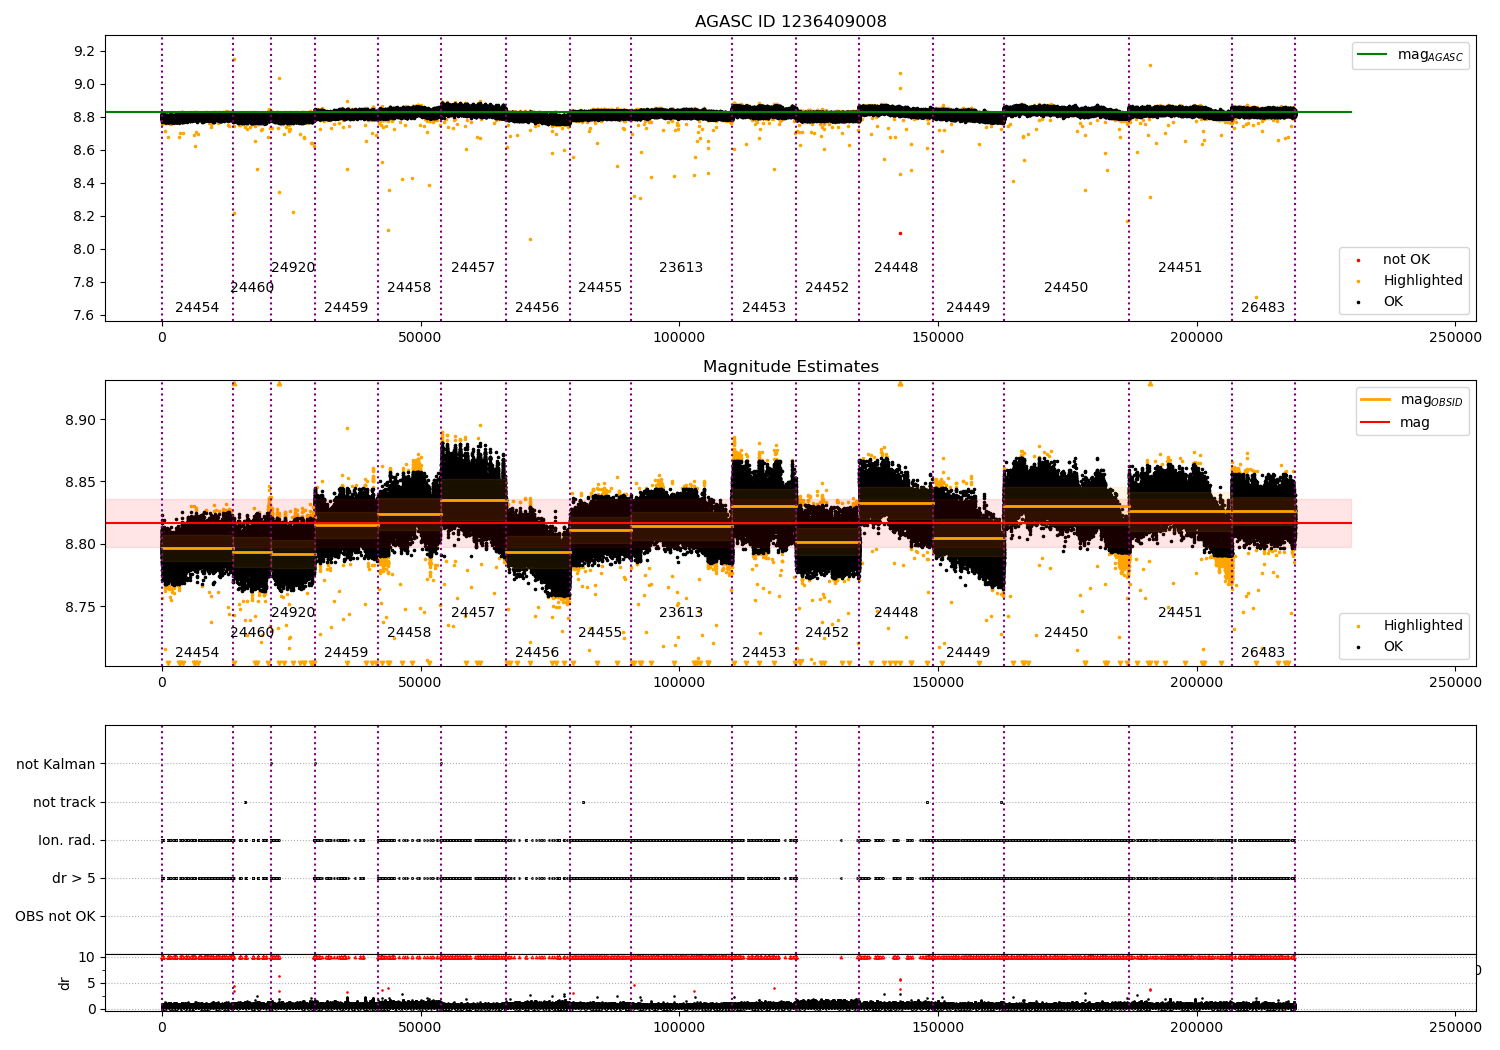Click OBSID label 24459 in top plot
The image size is (1500, 1050).
346,307
